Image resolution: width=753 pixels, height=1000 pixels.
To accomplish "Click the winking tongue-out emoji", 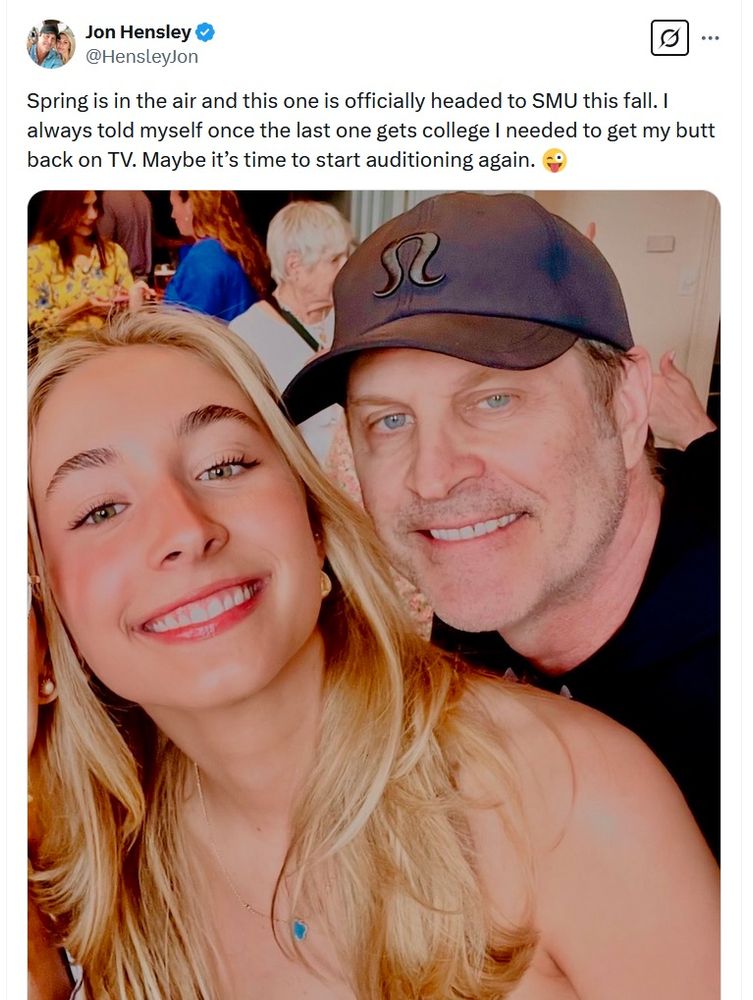I will click(554, 160).
